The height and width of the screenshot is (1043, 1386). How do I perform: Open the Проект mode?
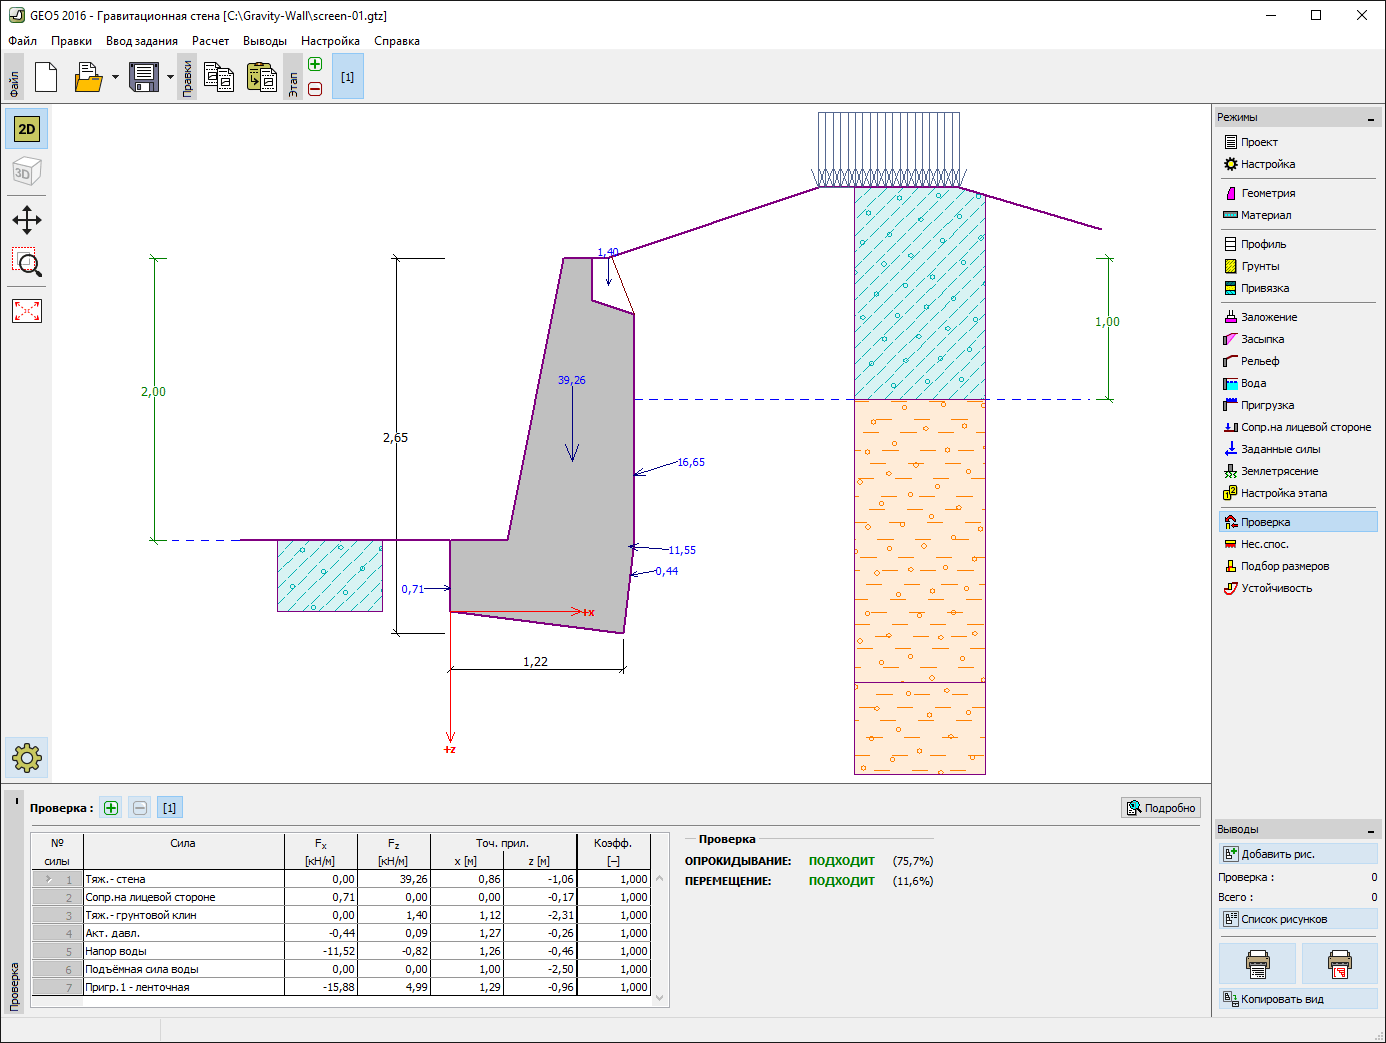[1298, 142]
